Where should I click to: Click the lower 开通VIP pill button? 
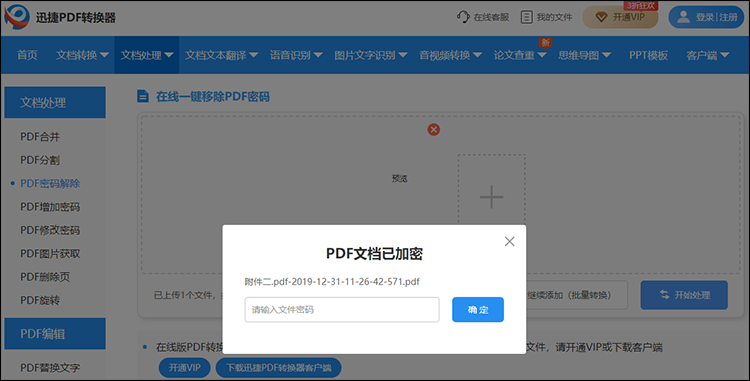tap(185, 368)
